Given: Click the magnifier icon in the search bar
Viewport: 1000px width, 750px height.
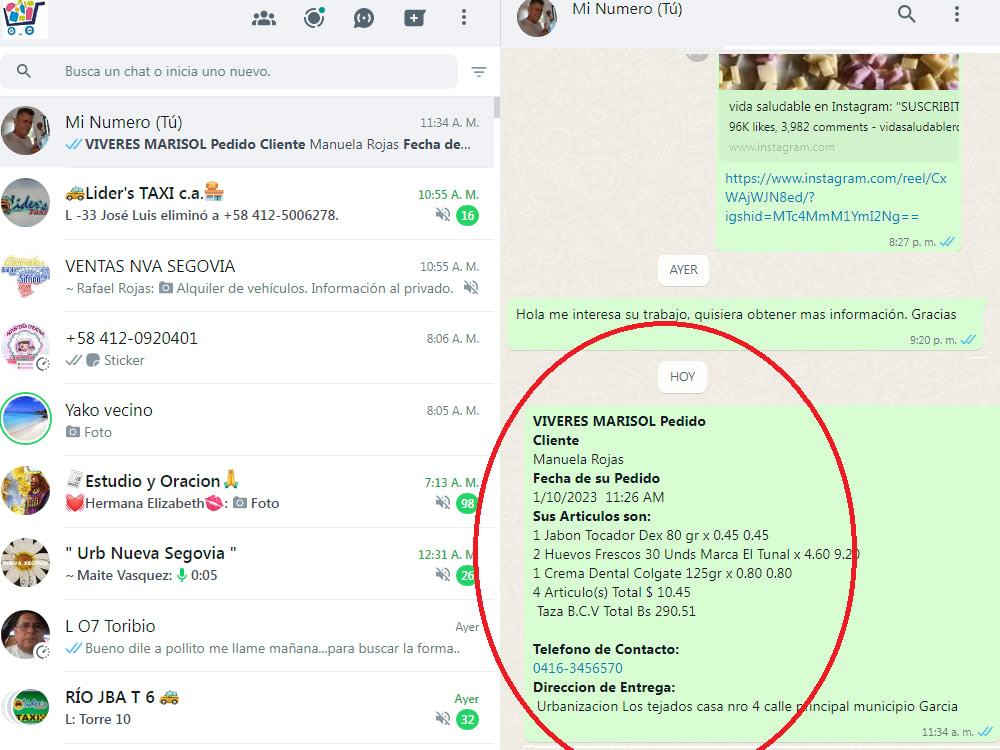Looking at the screenshot, I should pyautogui.click(x=24, y=71).
